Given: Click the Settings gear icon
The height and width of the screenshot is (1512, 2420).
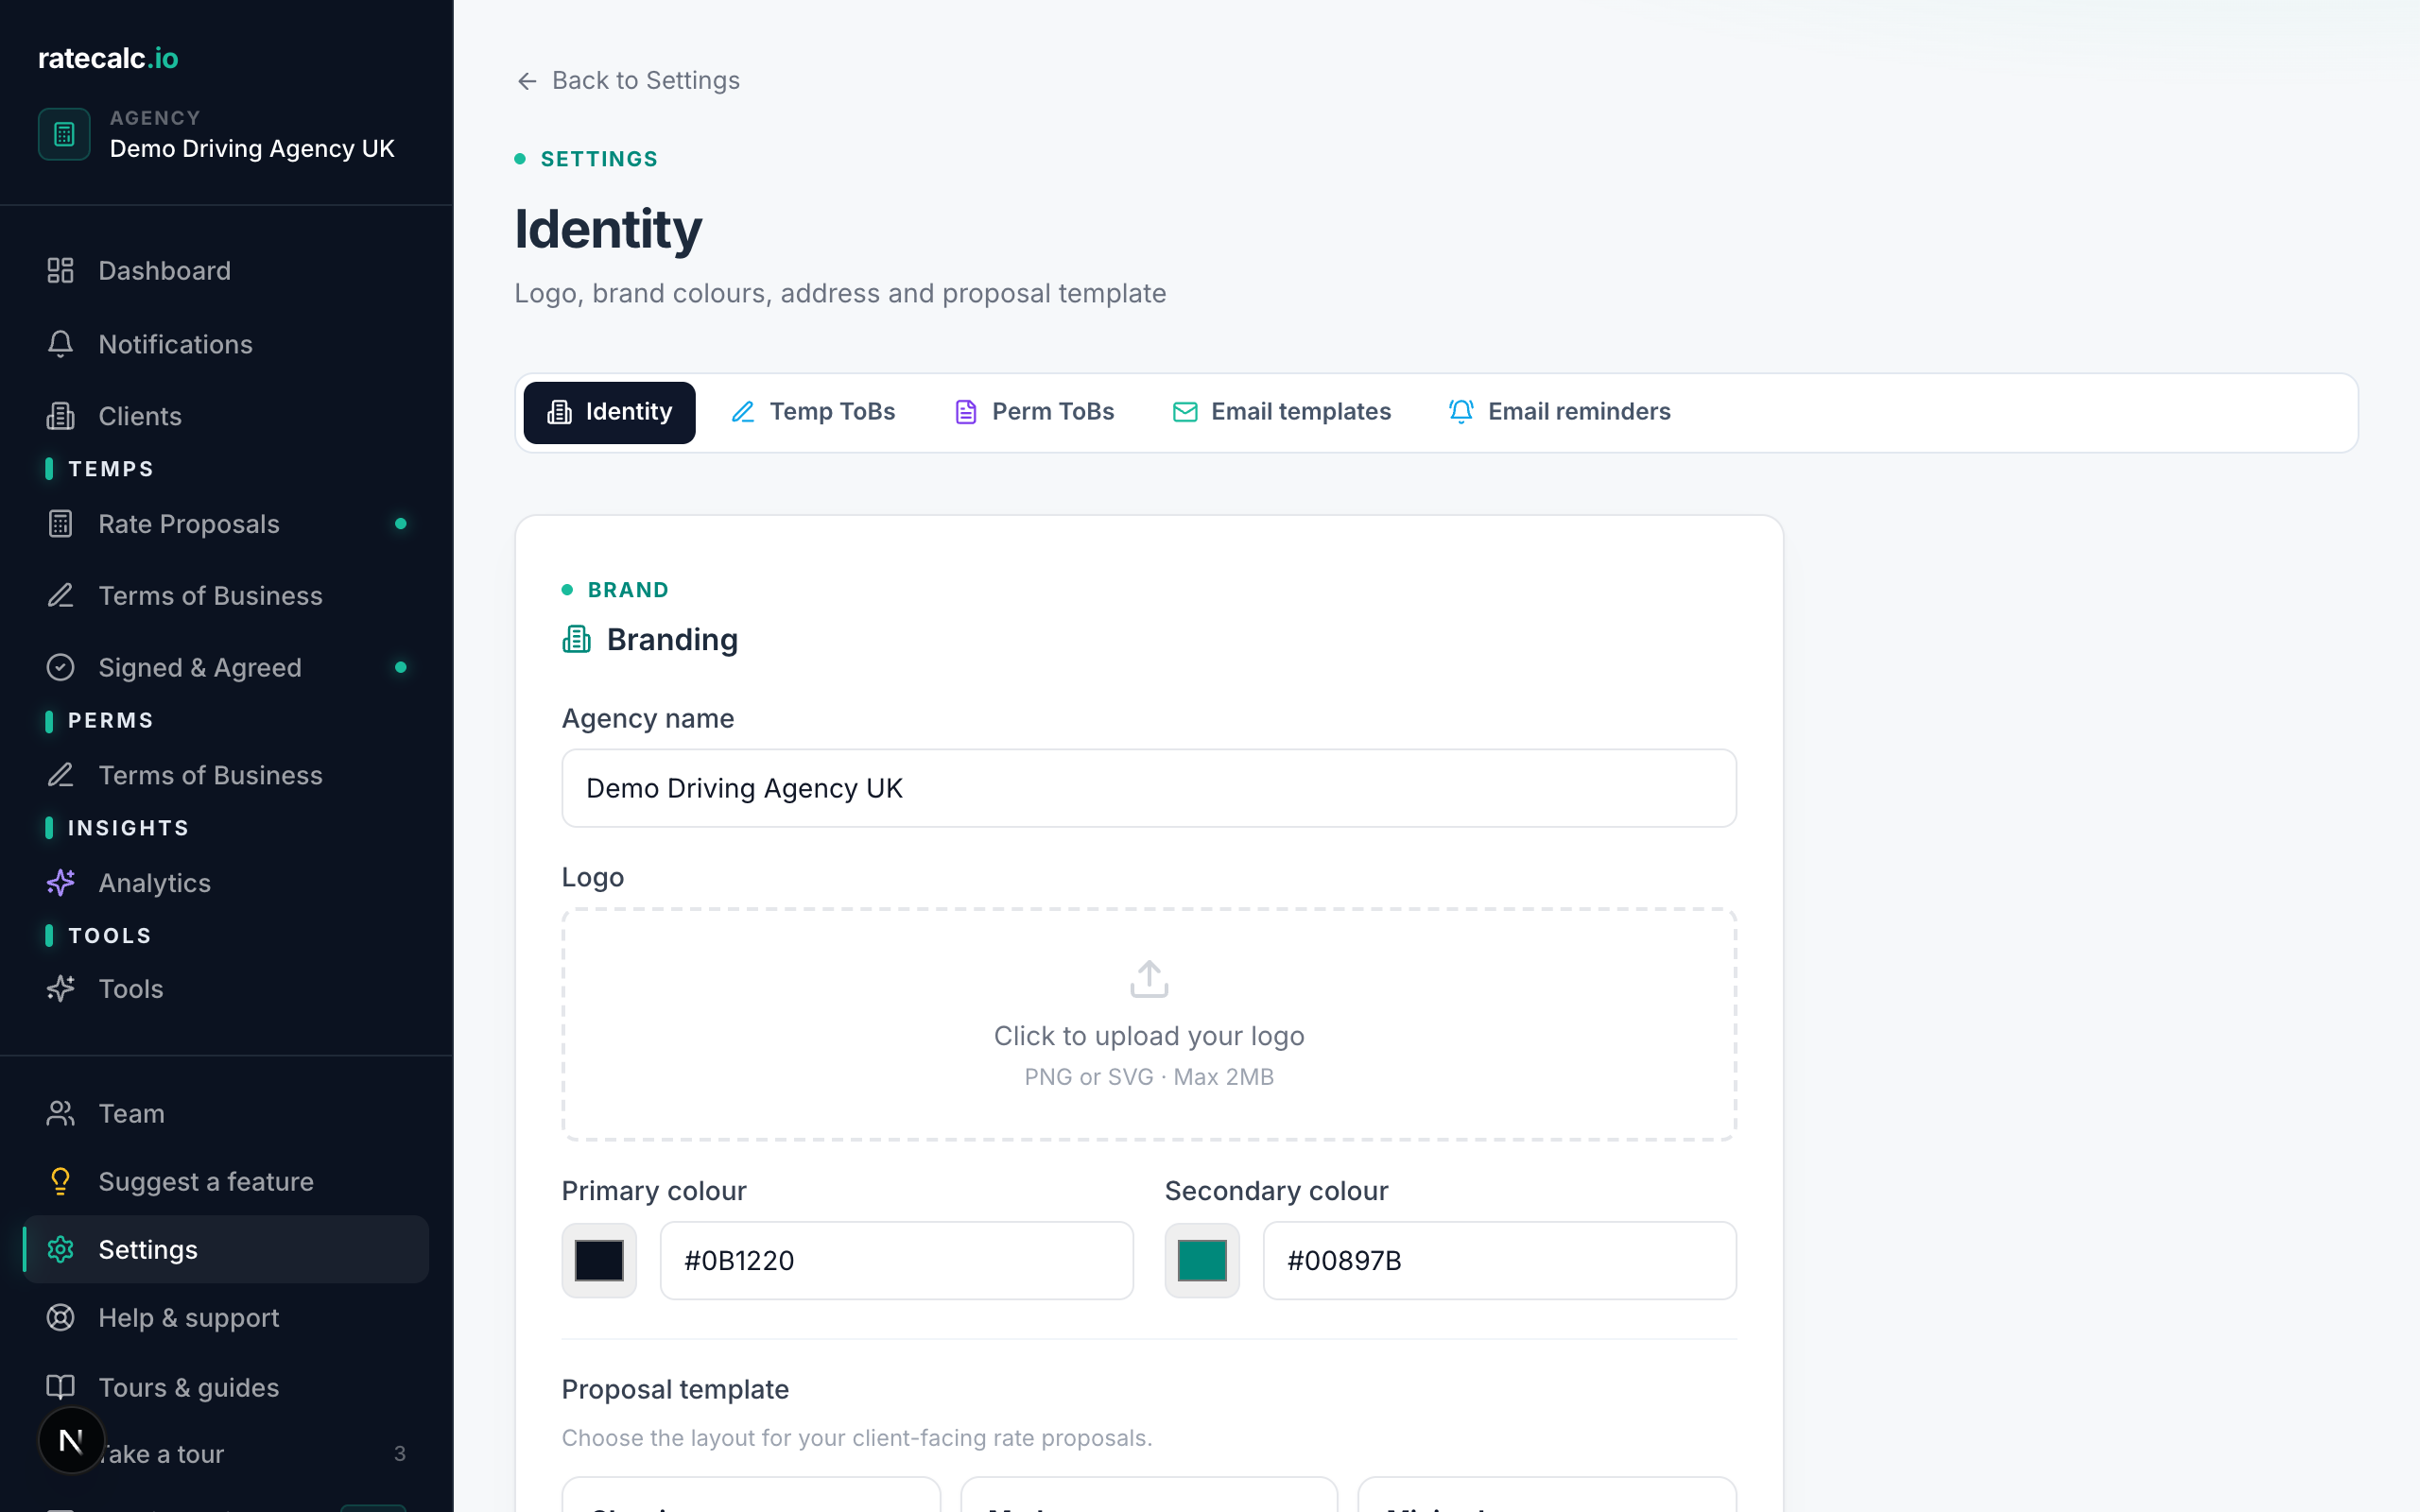Looking at the screenshot, I should point(60,1249).
